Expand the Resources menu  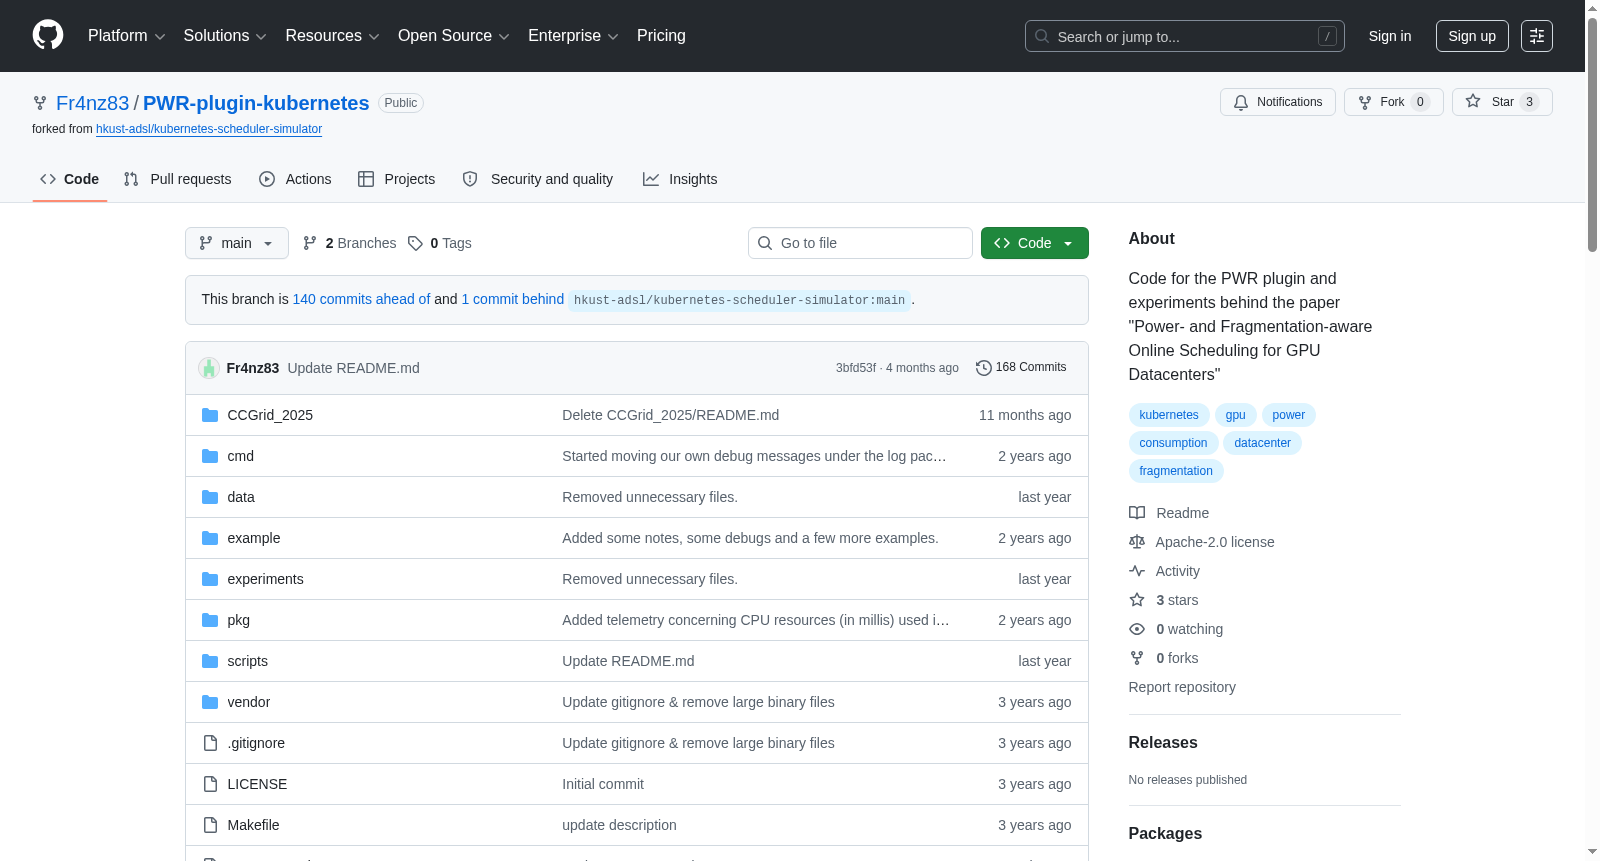[333, 36]
